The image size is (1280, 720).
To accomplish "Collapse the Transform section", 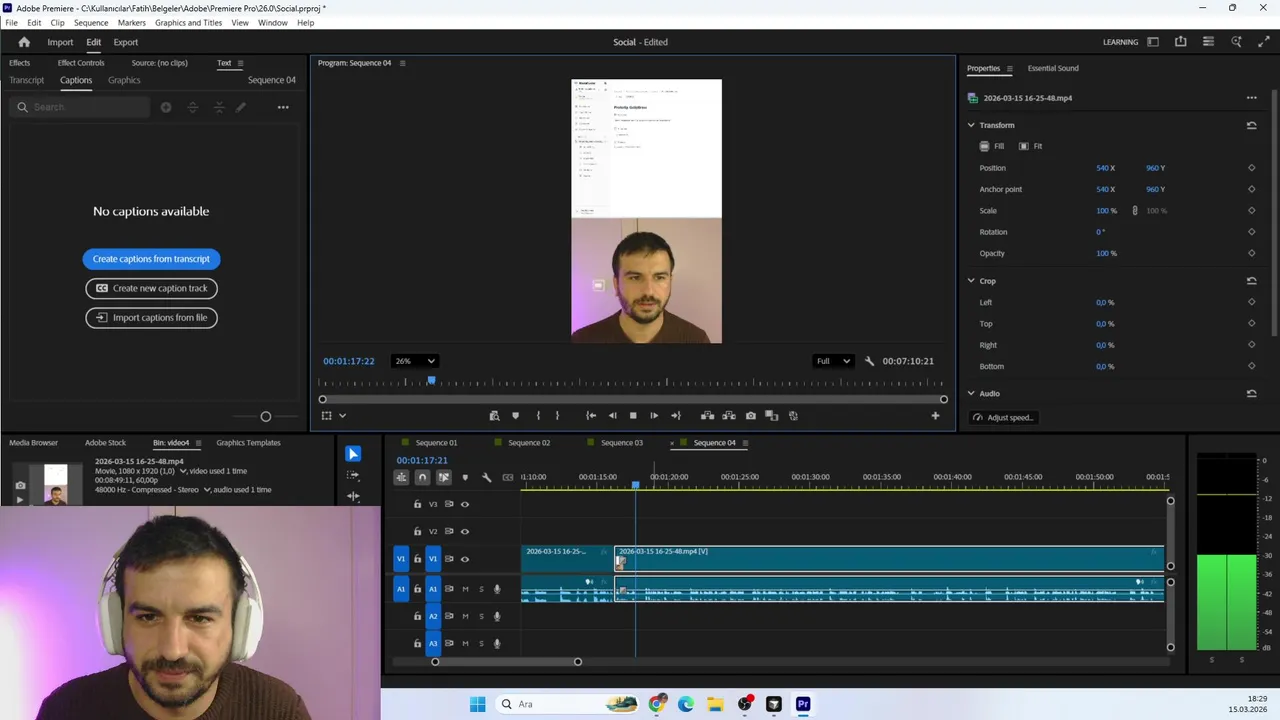I will coord(971,125).
